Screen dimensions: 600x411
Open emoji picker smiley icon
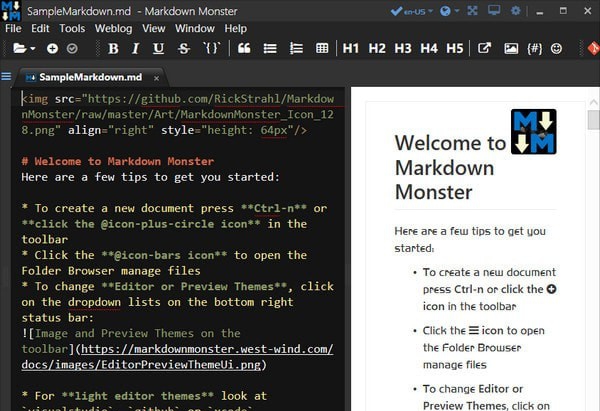pos(556,49)
